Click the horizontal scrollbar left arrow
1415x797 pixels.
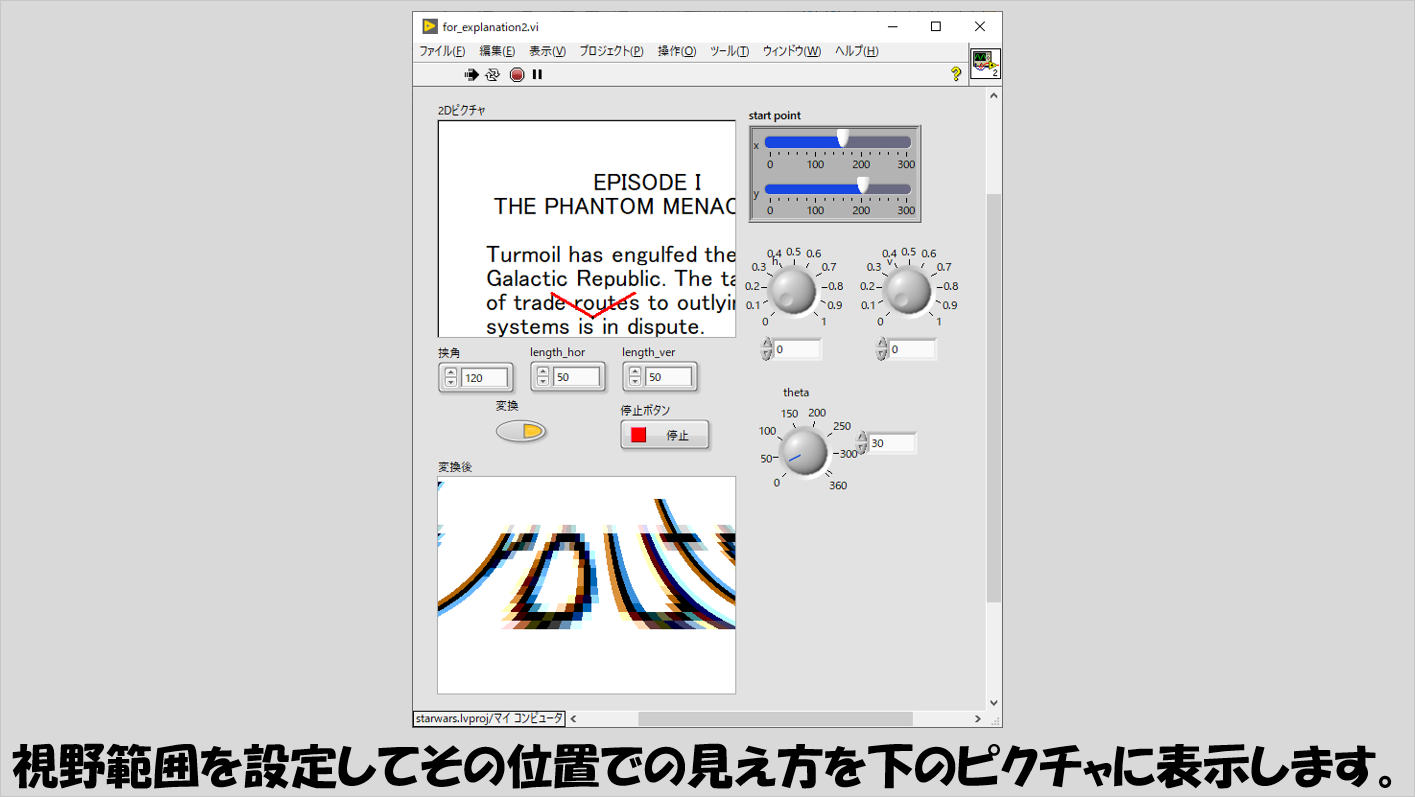point(574,719)
